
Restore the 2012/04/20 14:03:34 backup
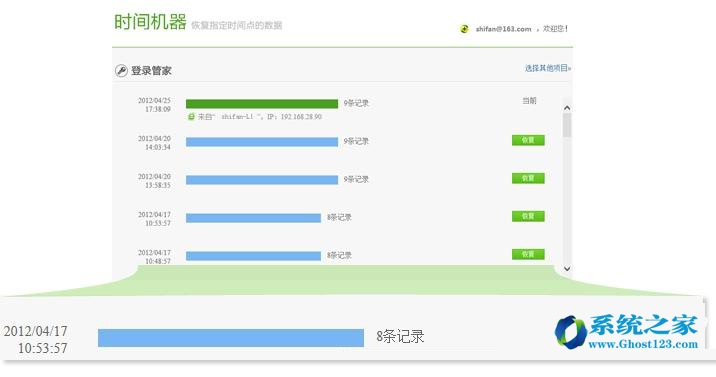point(528,140)
